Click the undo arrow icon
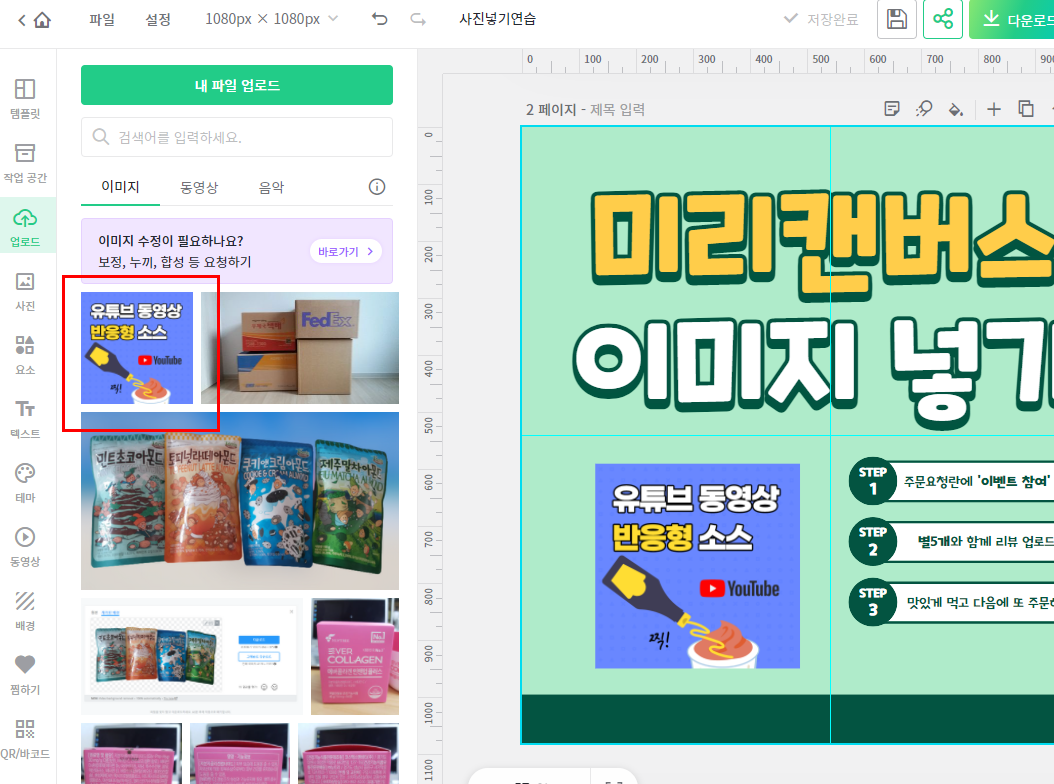Viewport: 1054px width, 784px height. point(378,19)
